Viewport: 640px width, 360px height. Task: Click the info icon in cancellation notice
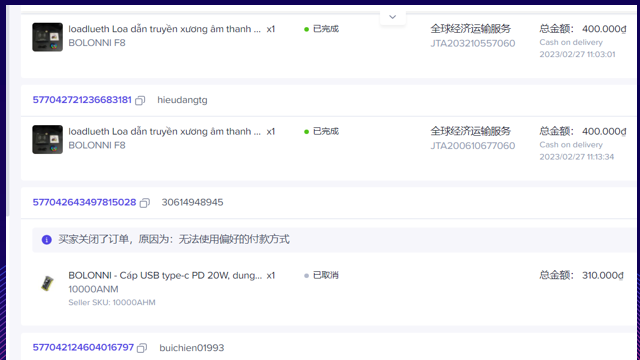(x=47, y=240)
